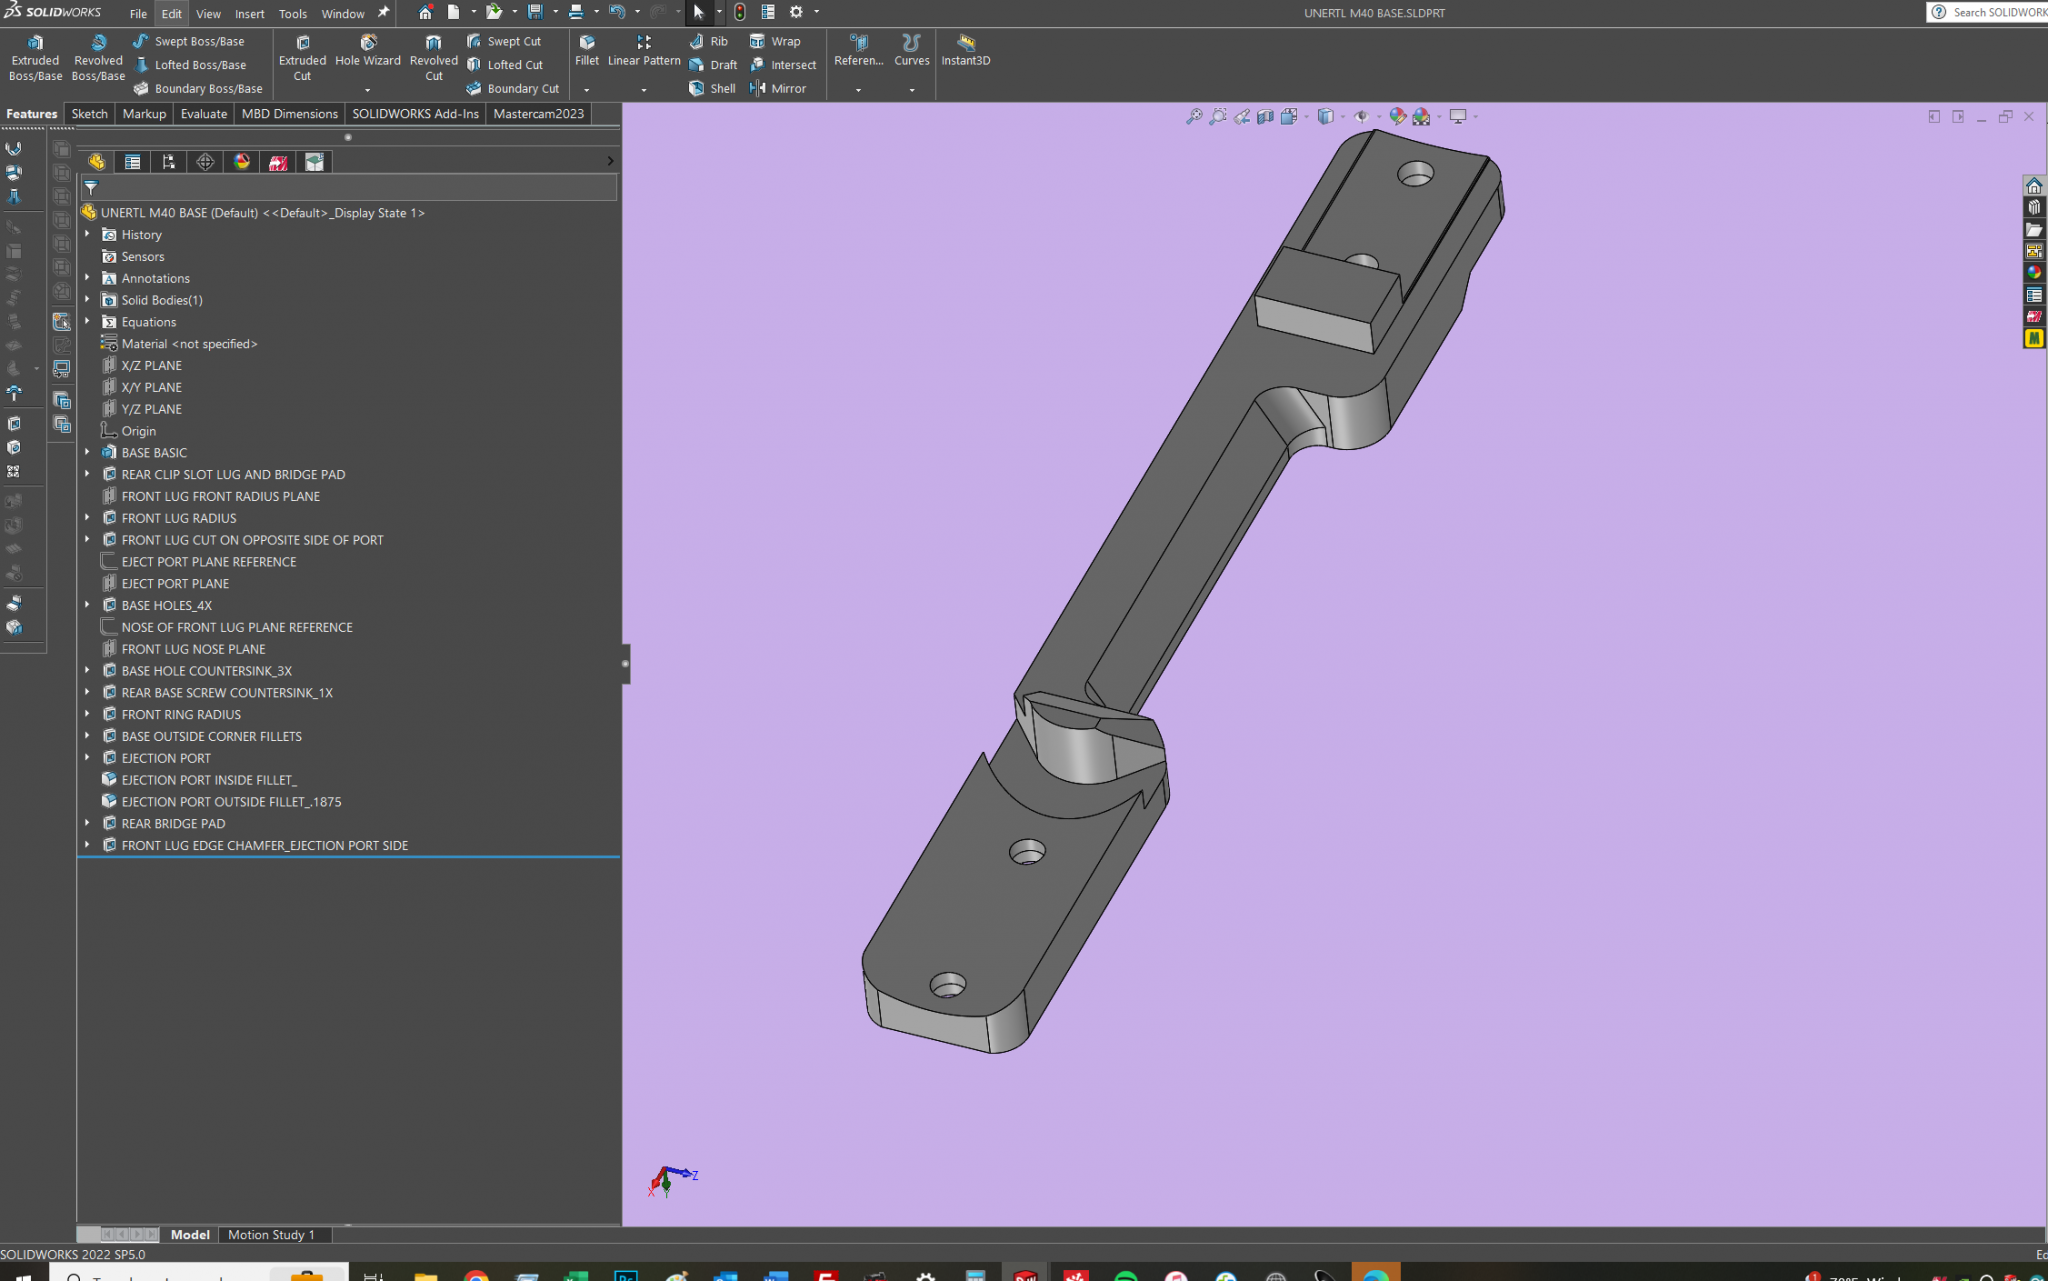Open the Fillet dropdown arrow
2048x1281 pixels.
tap(586, 90)
